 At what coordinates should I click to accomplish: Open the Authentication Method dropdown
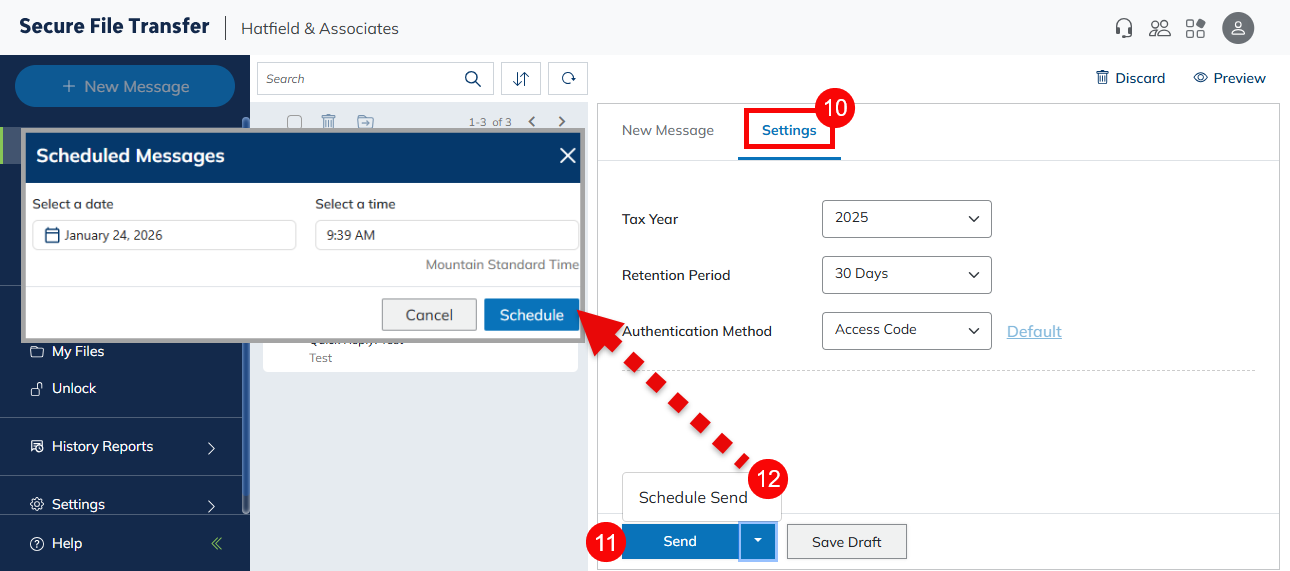906,331
